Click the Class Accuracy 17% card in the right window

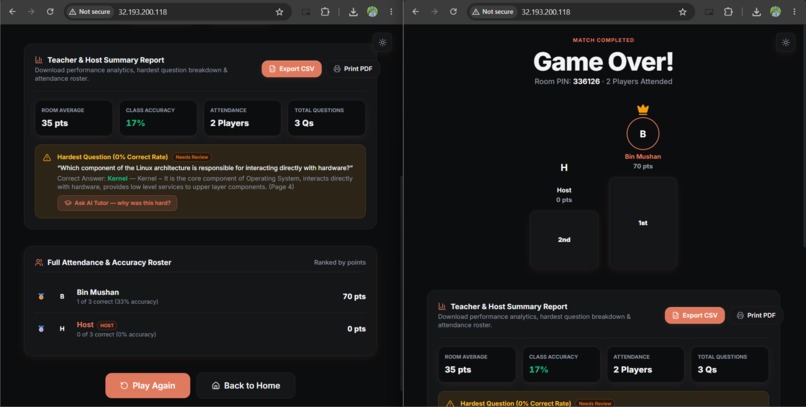(x=561, y=364)
